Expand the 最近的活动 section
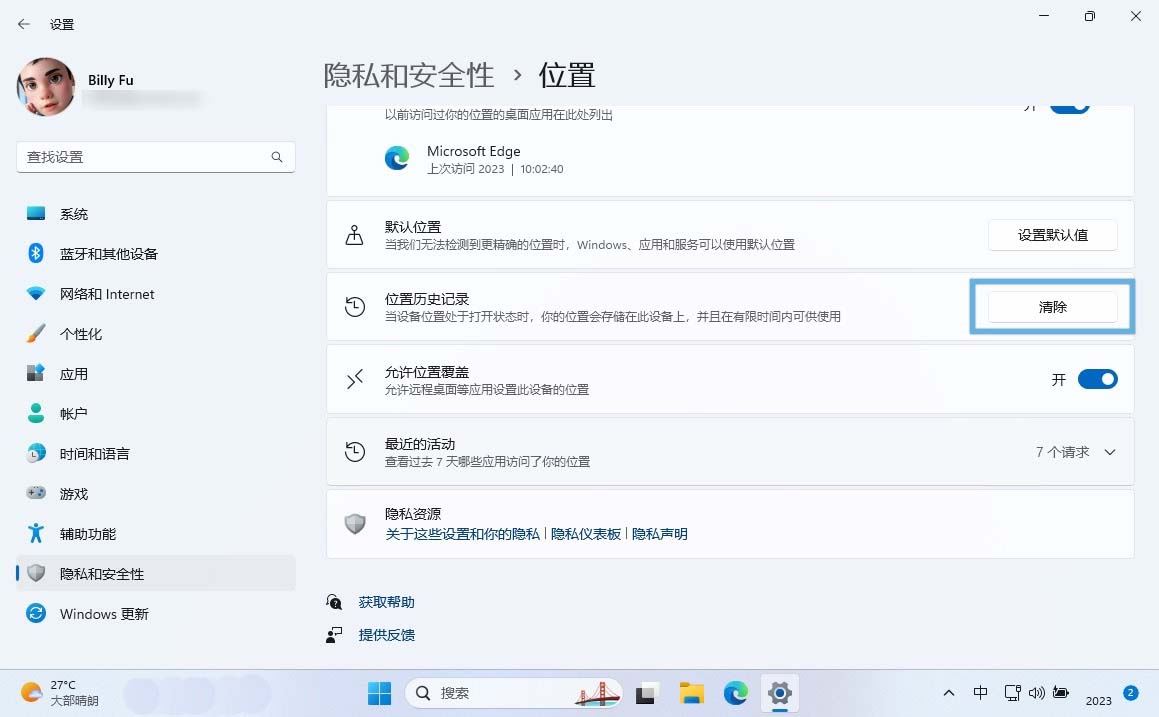Image resolution: width=1159 pixels, height=717 pixels. click(1110, 452)
